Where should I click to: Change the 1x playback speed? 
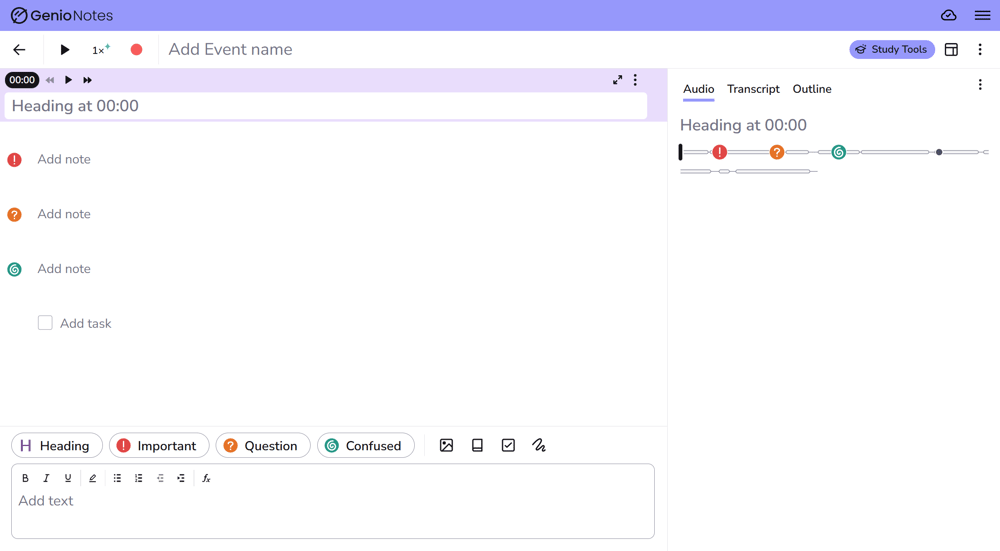pos(101,50)
